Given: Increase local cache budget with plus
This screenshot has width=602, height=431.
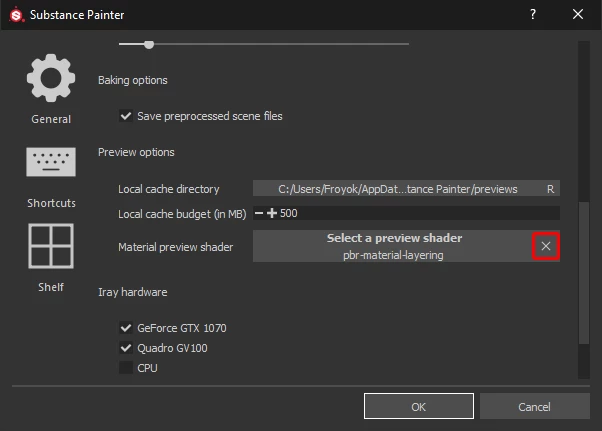Looking at the screenshot, I should pyautogui.click(x=271, y=213).
